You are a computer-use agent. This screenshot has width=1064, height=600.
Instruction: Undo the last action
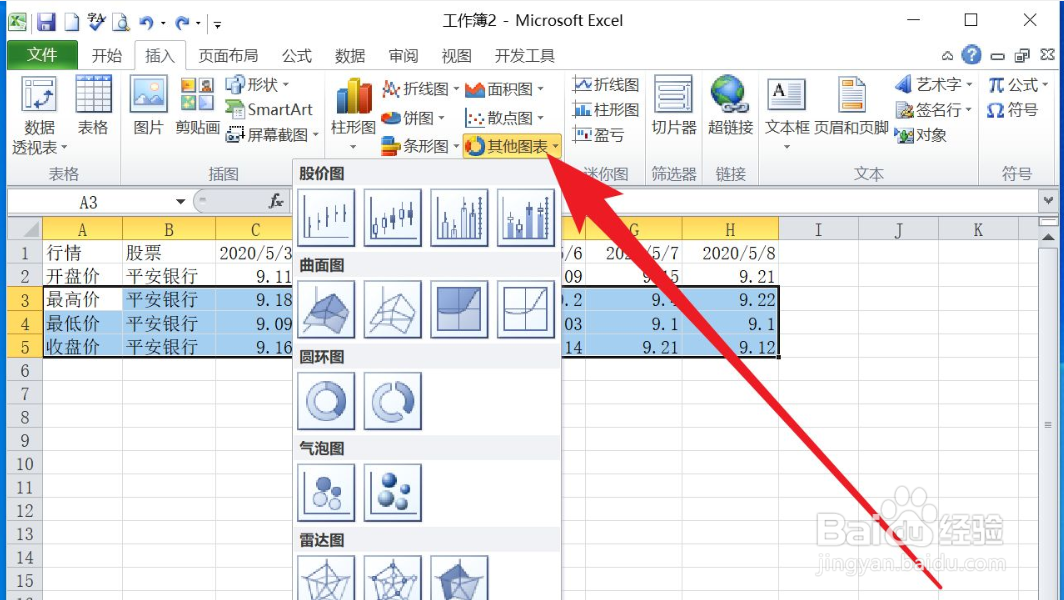pos(145,23)
